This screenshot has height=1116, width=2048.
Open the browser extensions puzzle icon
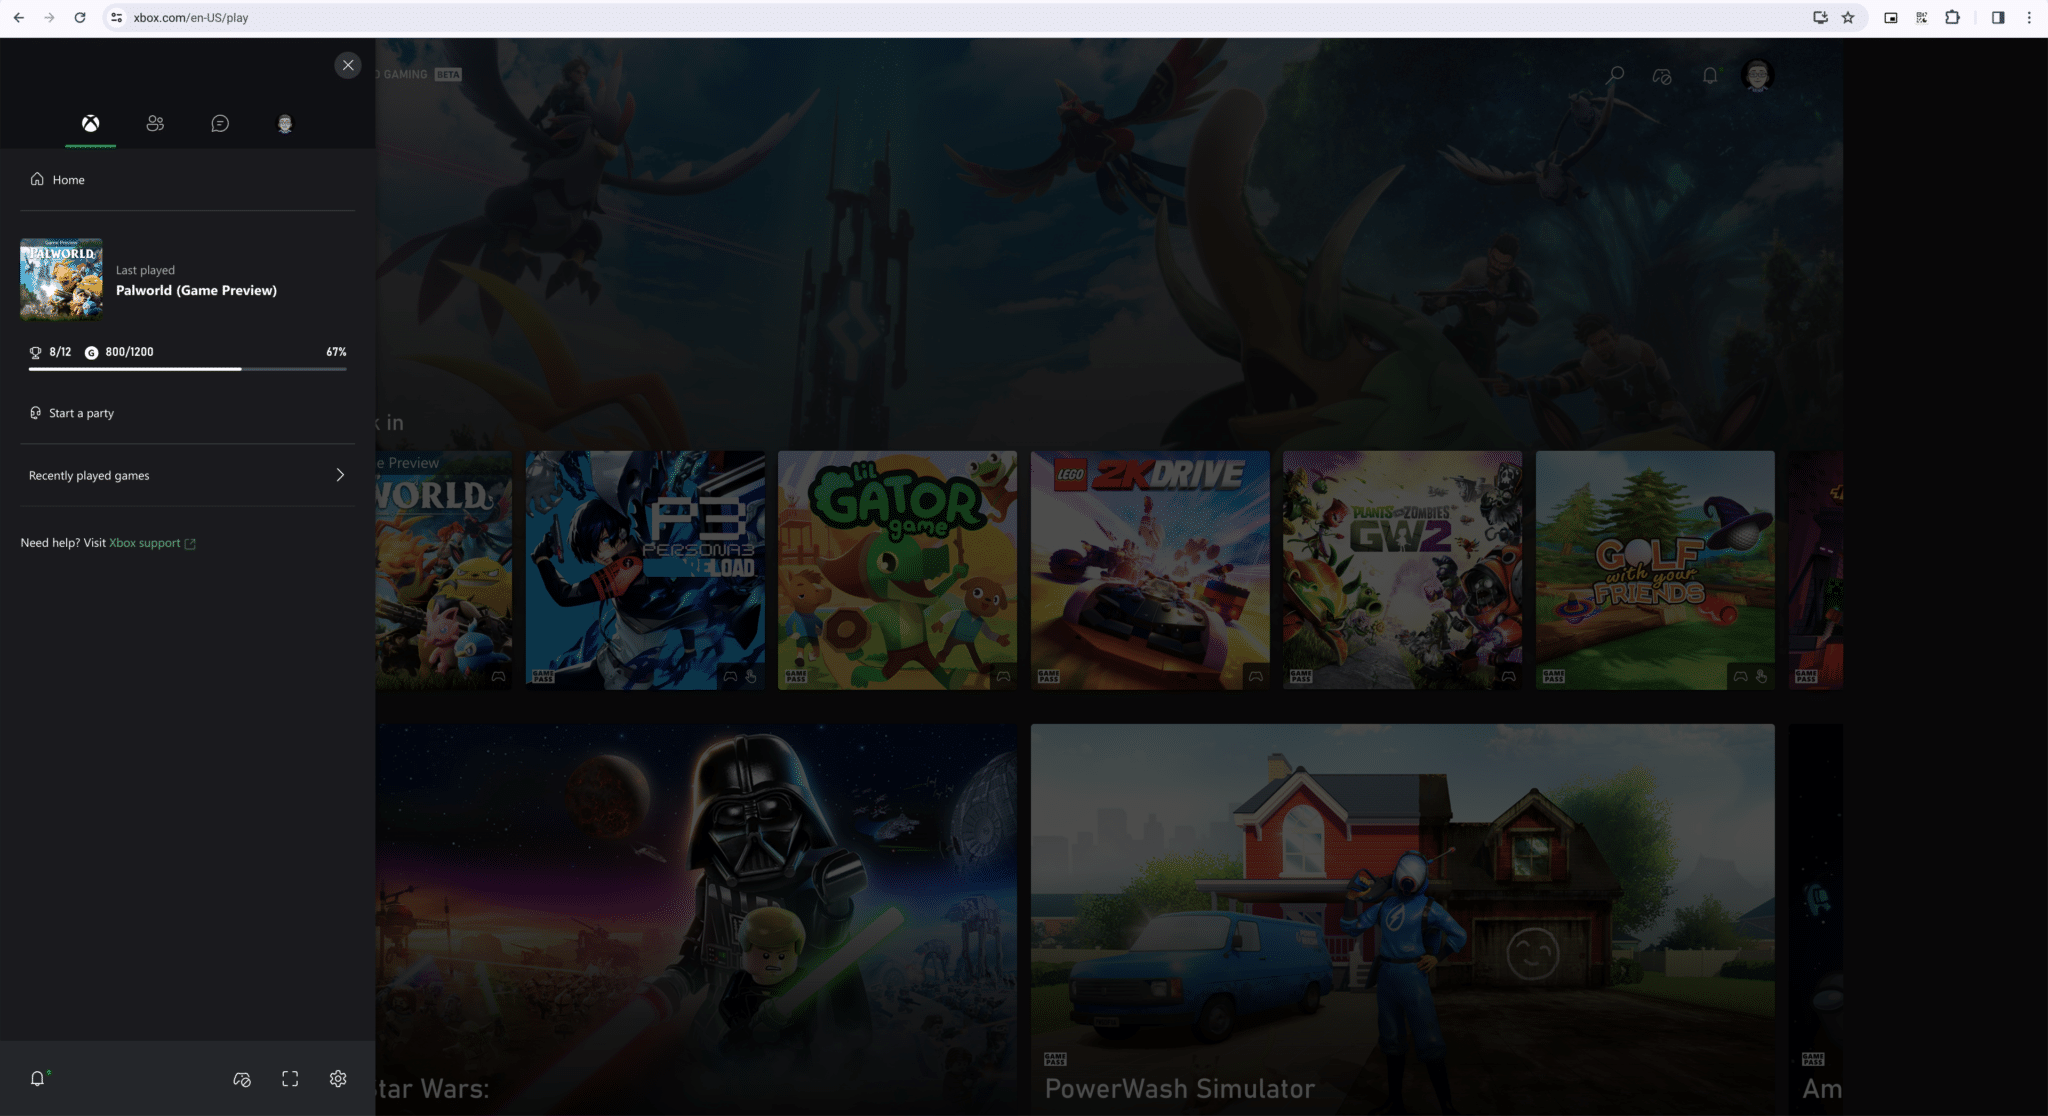pyautogui.click(x=1952, y=17)
